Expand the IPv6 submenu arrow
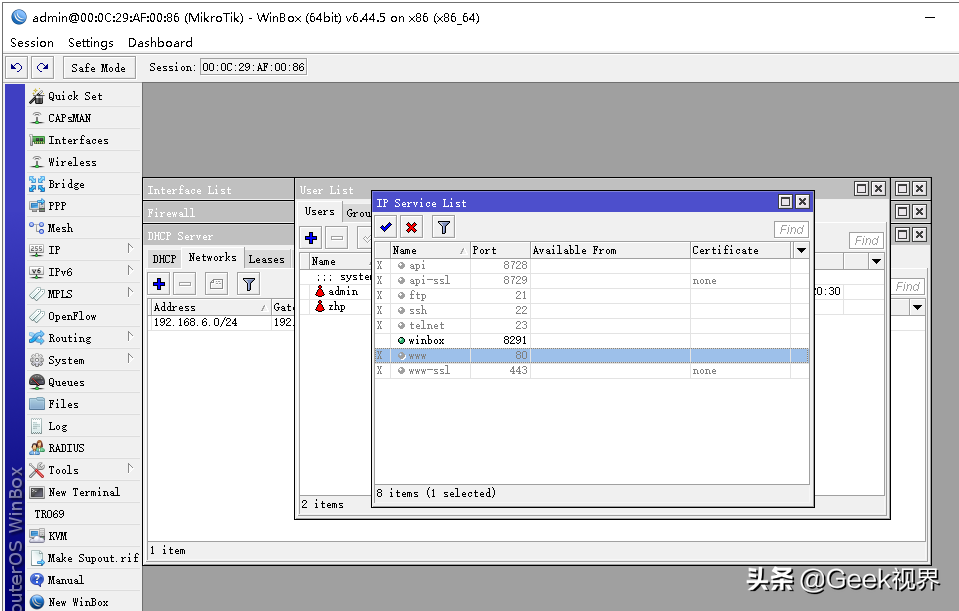This screenshot has width=959, height=611. coord(130,270)
